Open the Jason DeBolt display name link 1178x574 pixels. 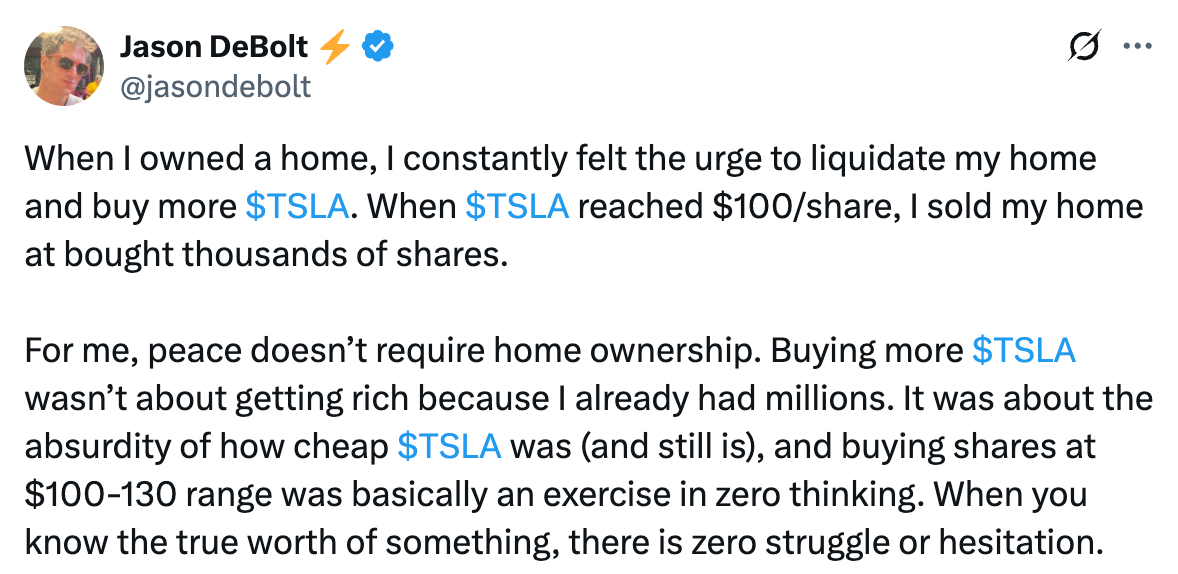pos(213,47)
